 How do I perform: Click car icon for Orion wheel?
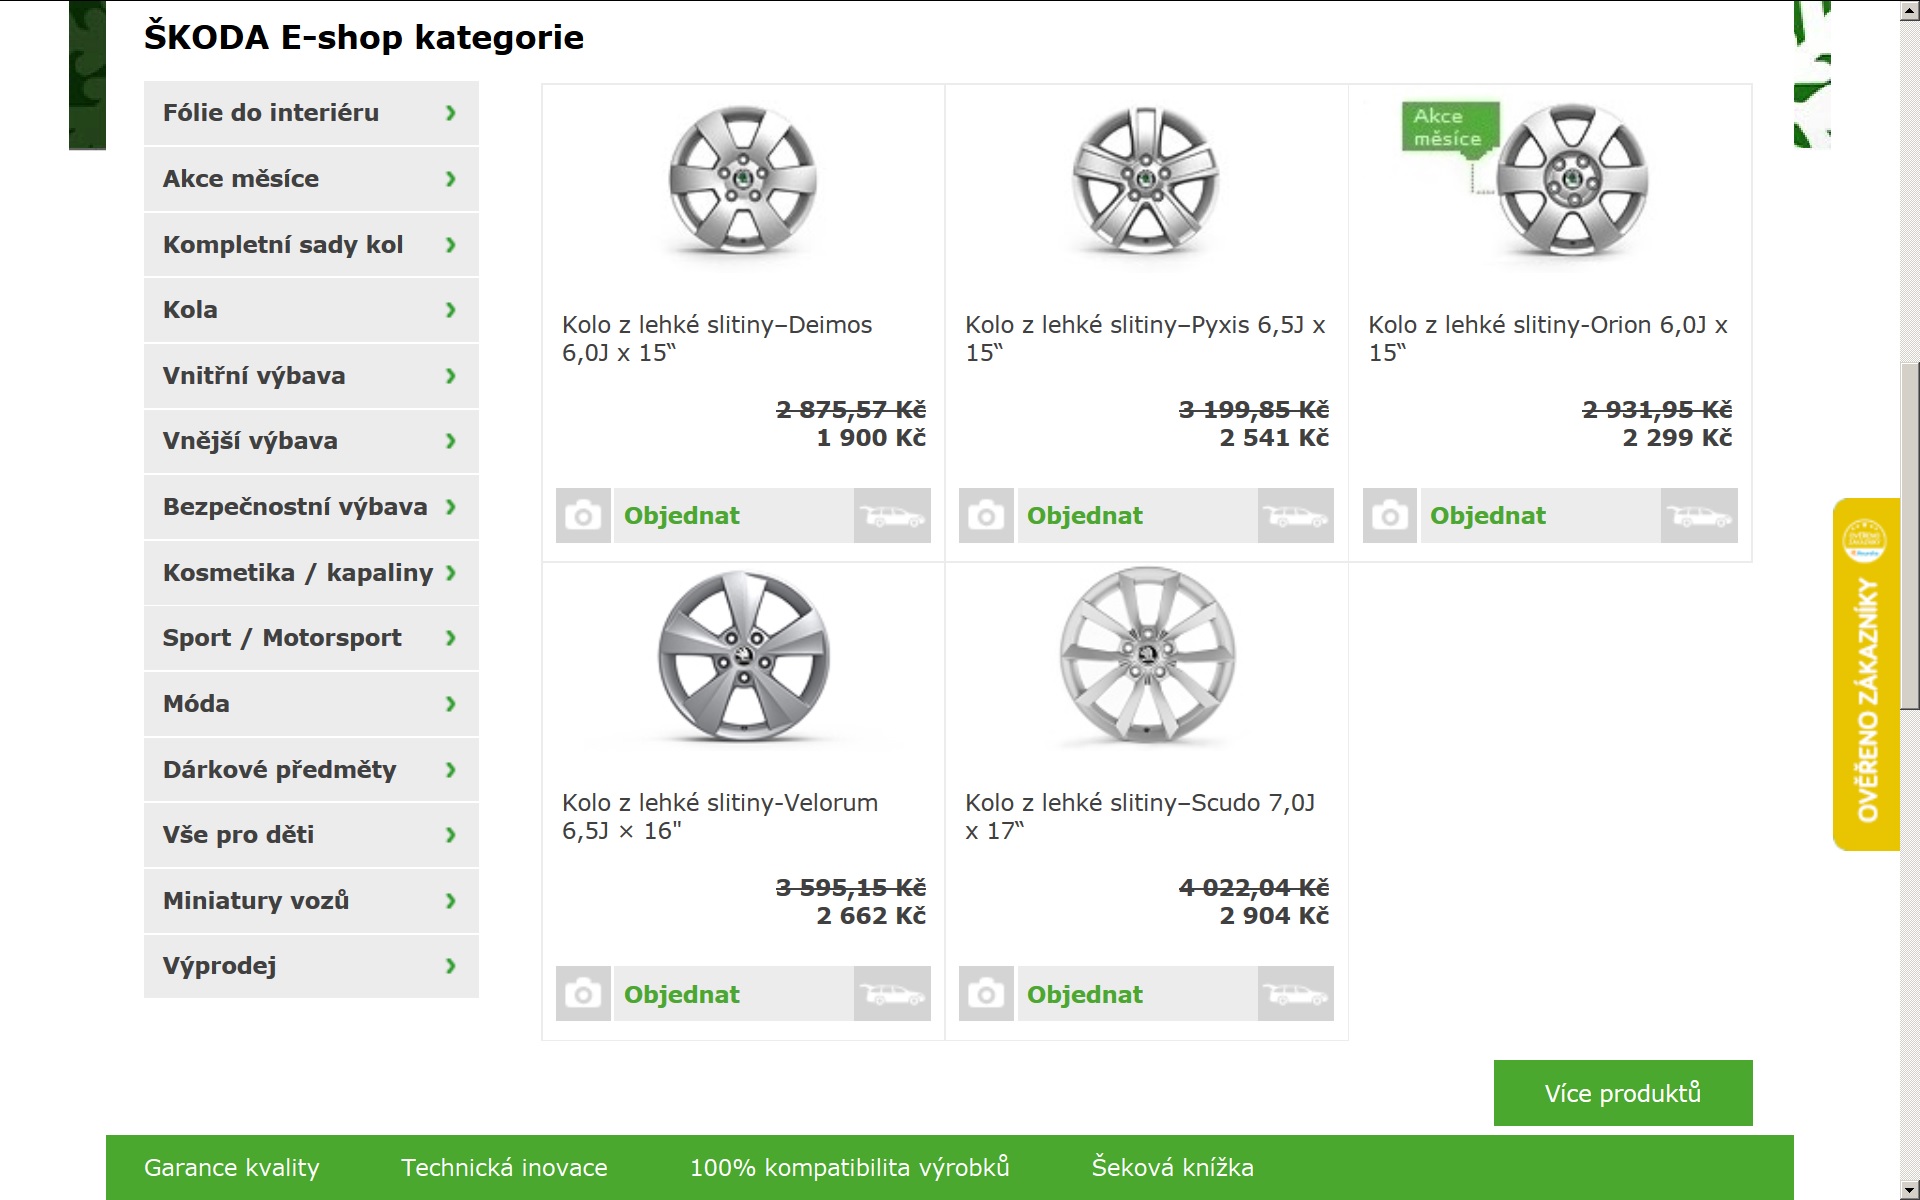(x=1699, y=516)
